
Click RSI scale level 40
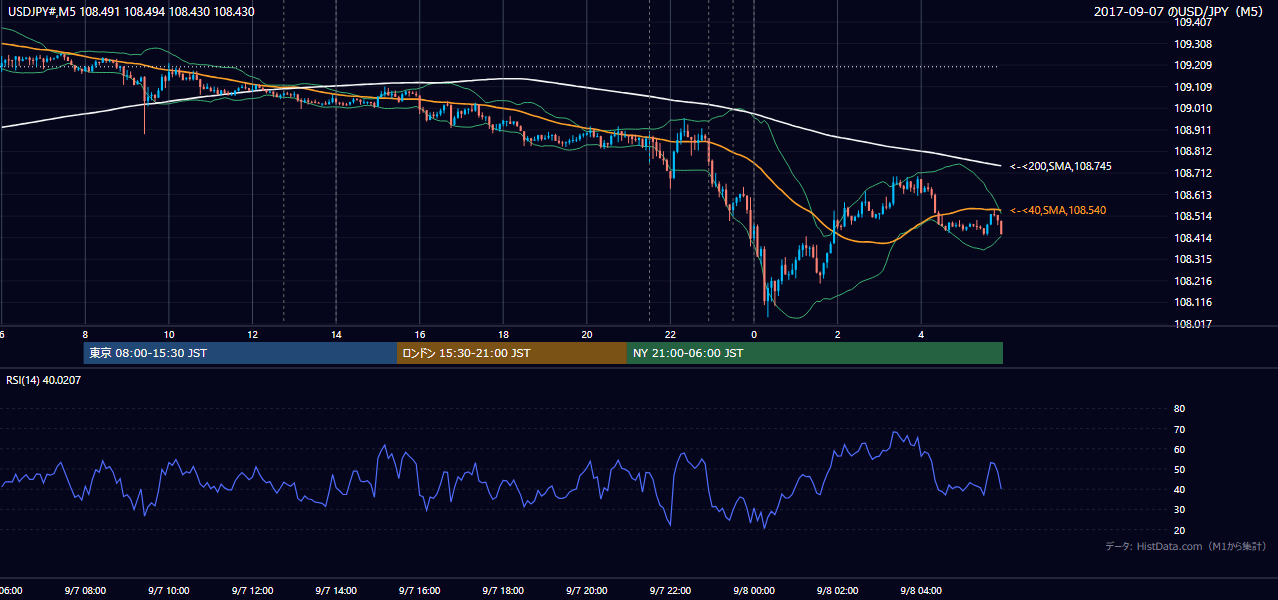pos(1179,489)
